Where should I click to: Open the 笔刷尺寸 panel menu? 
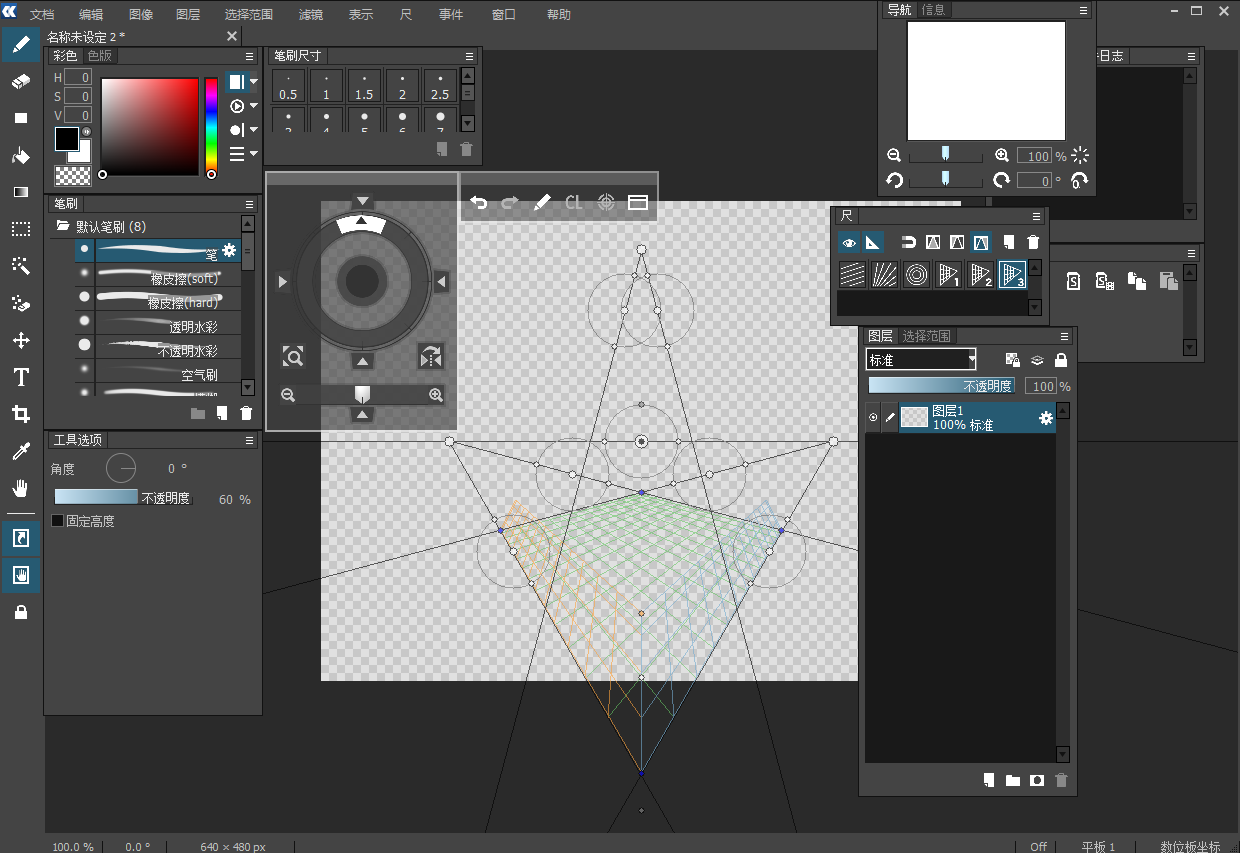click(x=470, y=56)
